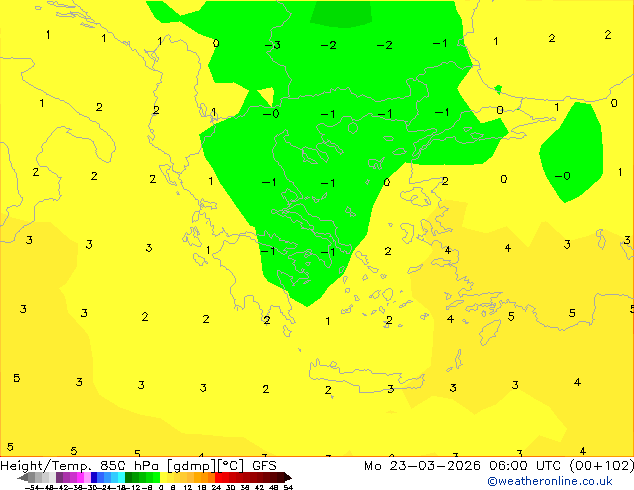Click the cyan legend color swatch
634x490 pixels.
122,478
